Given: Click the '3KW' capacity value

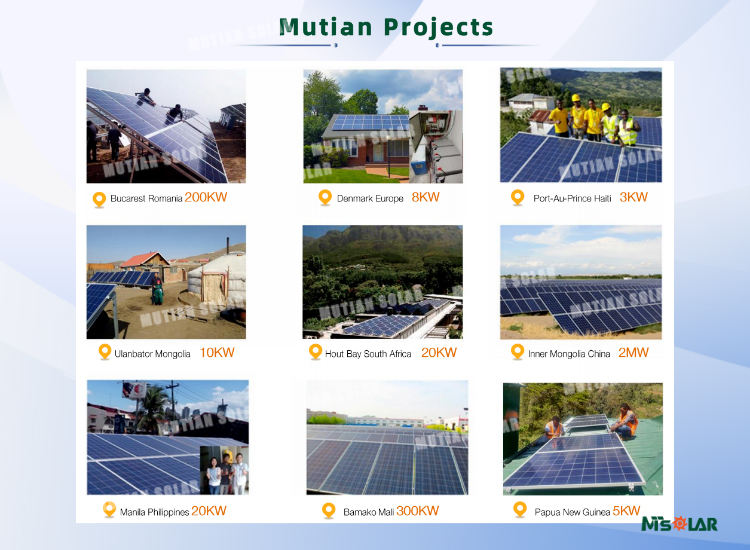Looking at the screenshot, I should [633, 197].
